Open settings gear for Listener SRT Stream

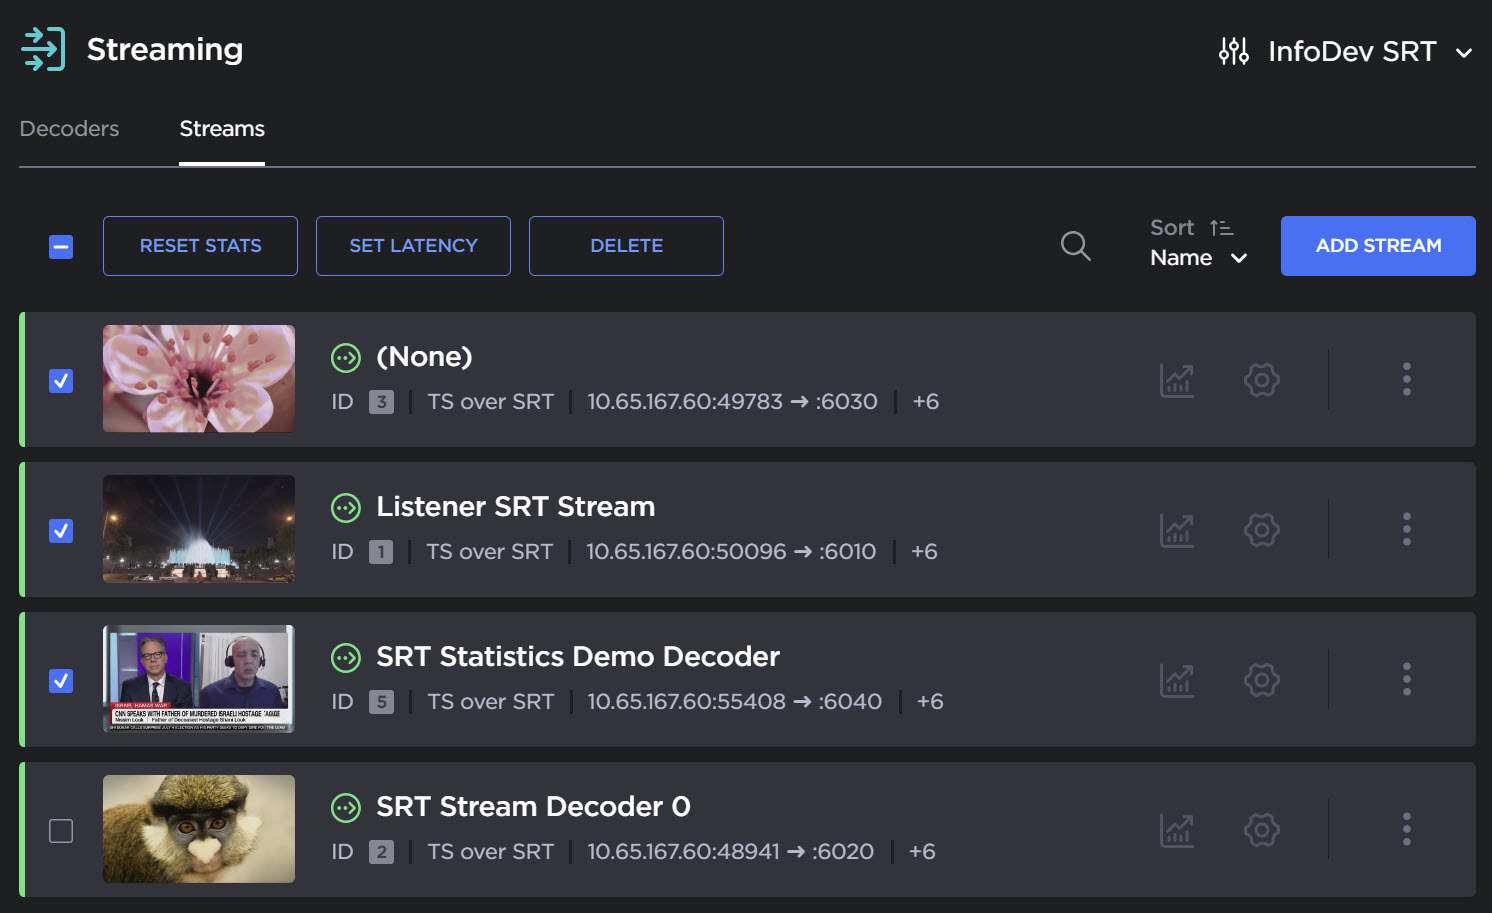tap(1261, 530)
